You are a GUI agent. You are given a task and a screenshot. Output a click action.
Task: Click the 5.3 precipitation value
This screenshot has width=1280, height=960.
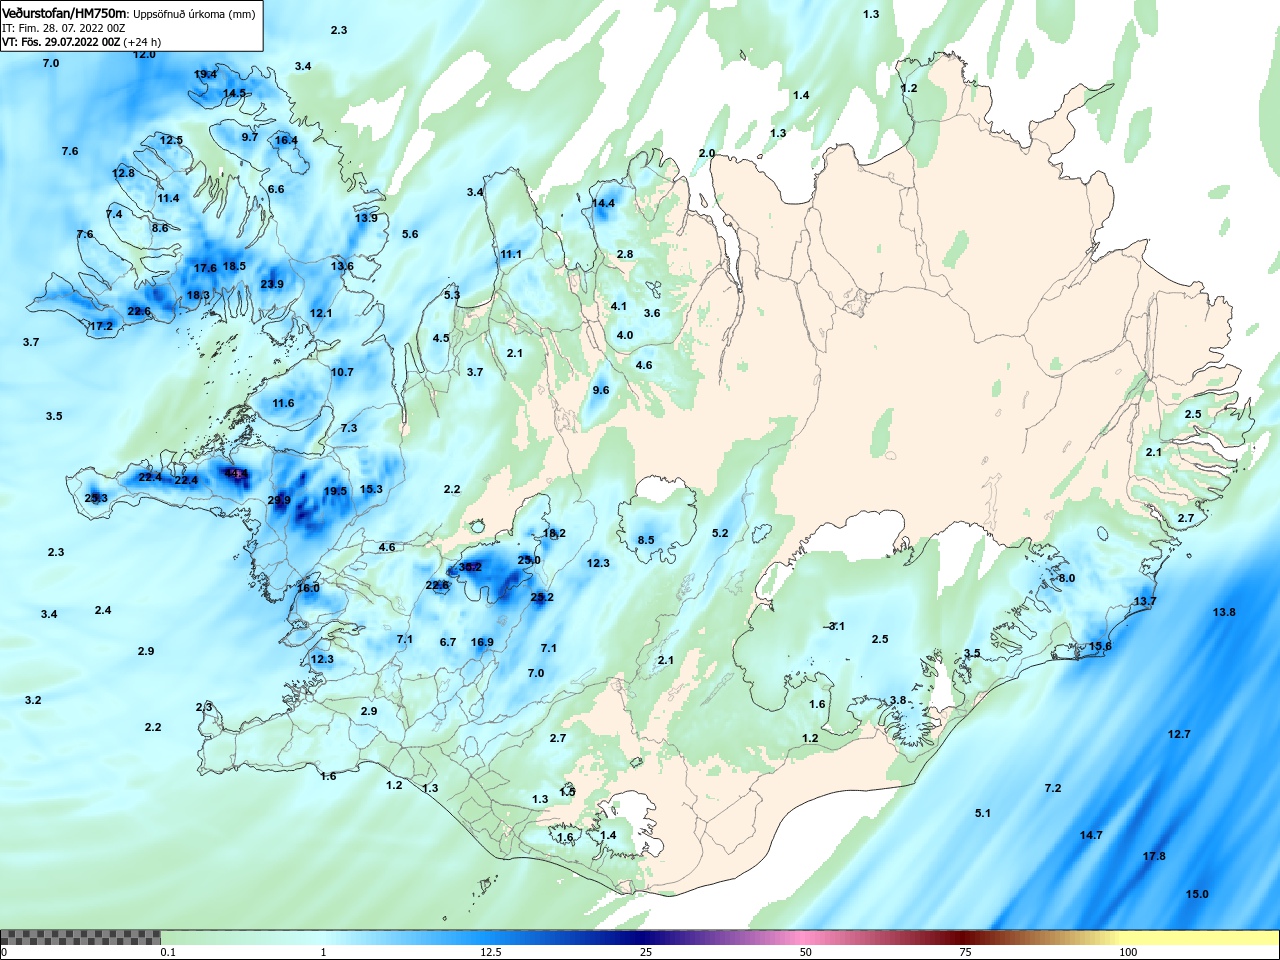(452, 295)
